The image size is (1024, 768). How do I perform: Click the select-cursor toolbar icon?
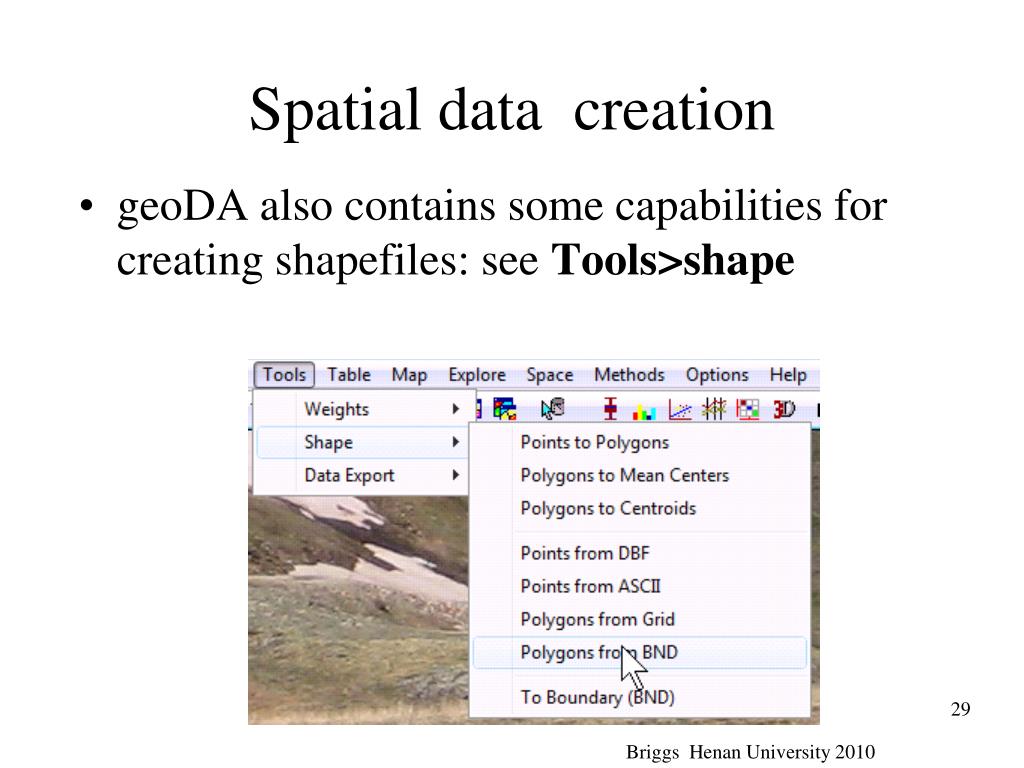552,409
